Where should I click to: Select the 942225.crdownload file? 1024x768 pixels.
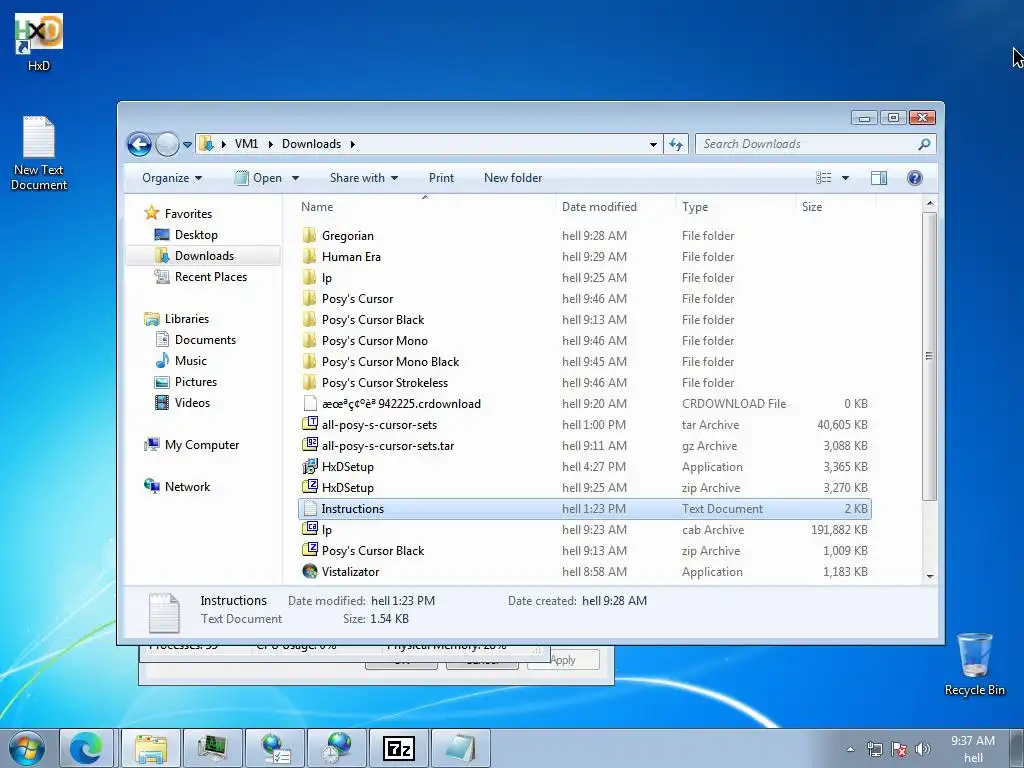coord(584,404)
